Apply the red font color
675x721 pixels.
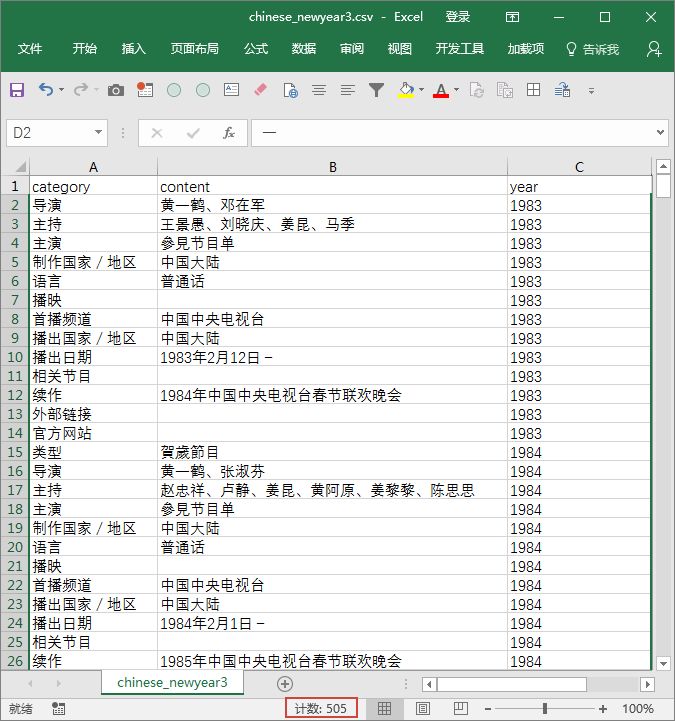(x=440, y=90)
